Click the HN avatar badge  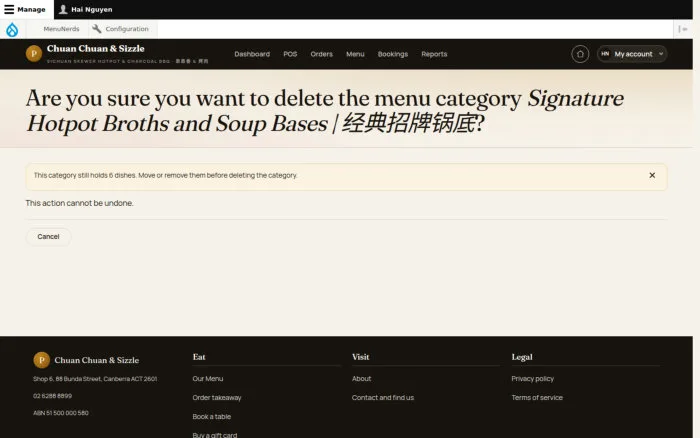click(605, 54)
